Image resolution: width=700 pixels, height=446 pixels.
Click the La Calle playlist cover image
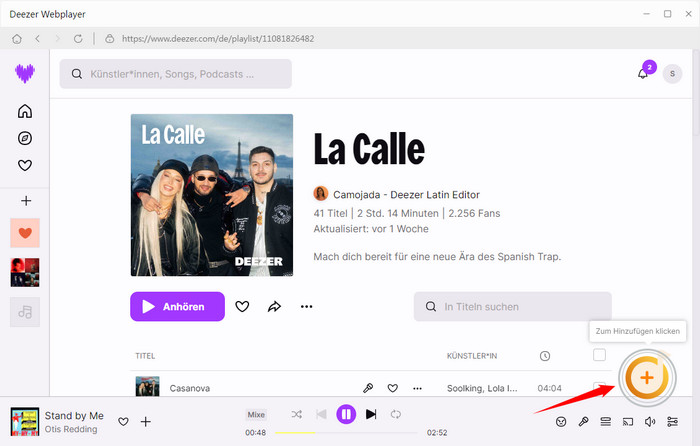coord(212,195)
